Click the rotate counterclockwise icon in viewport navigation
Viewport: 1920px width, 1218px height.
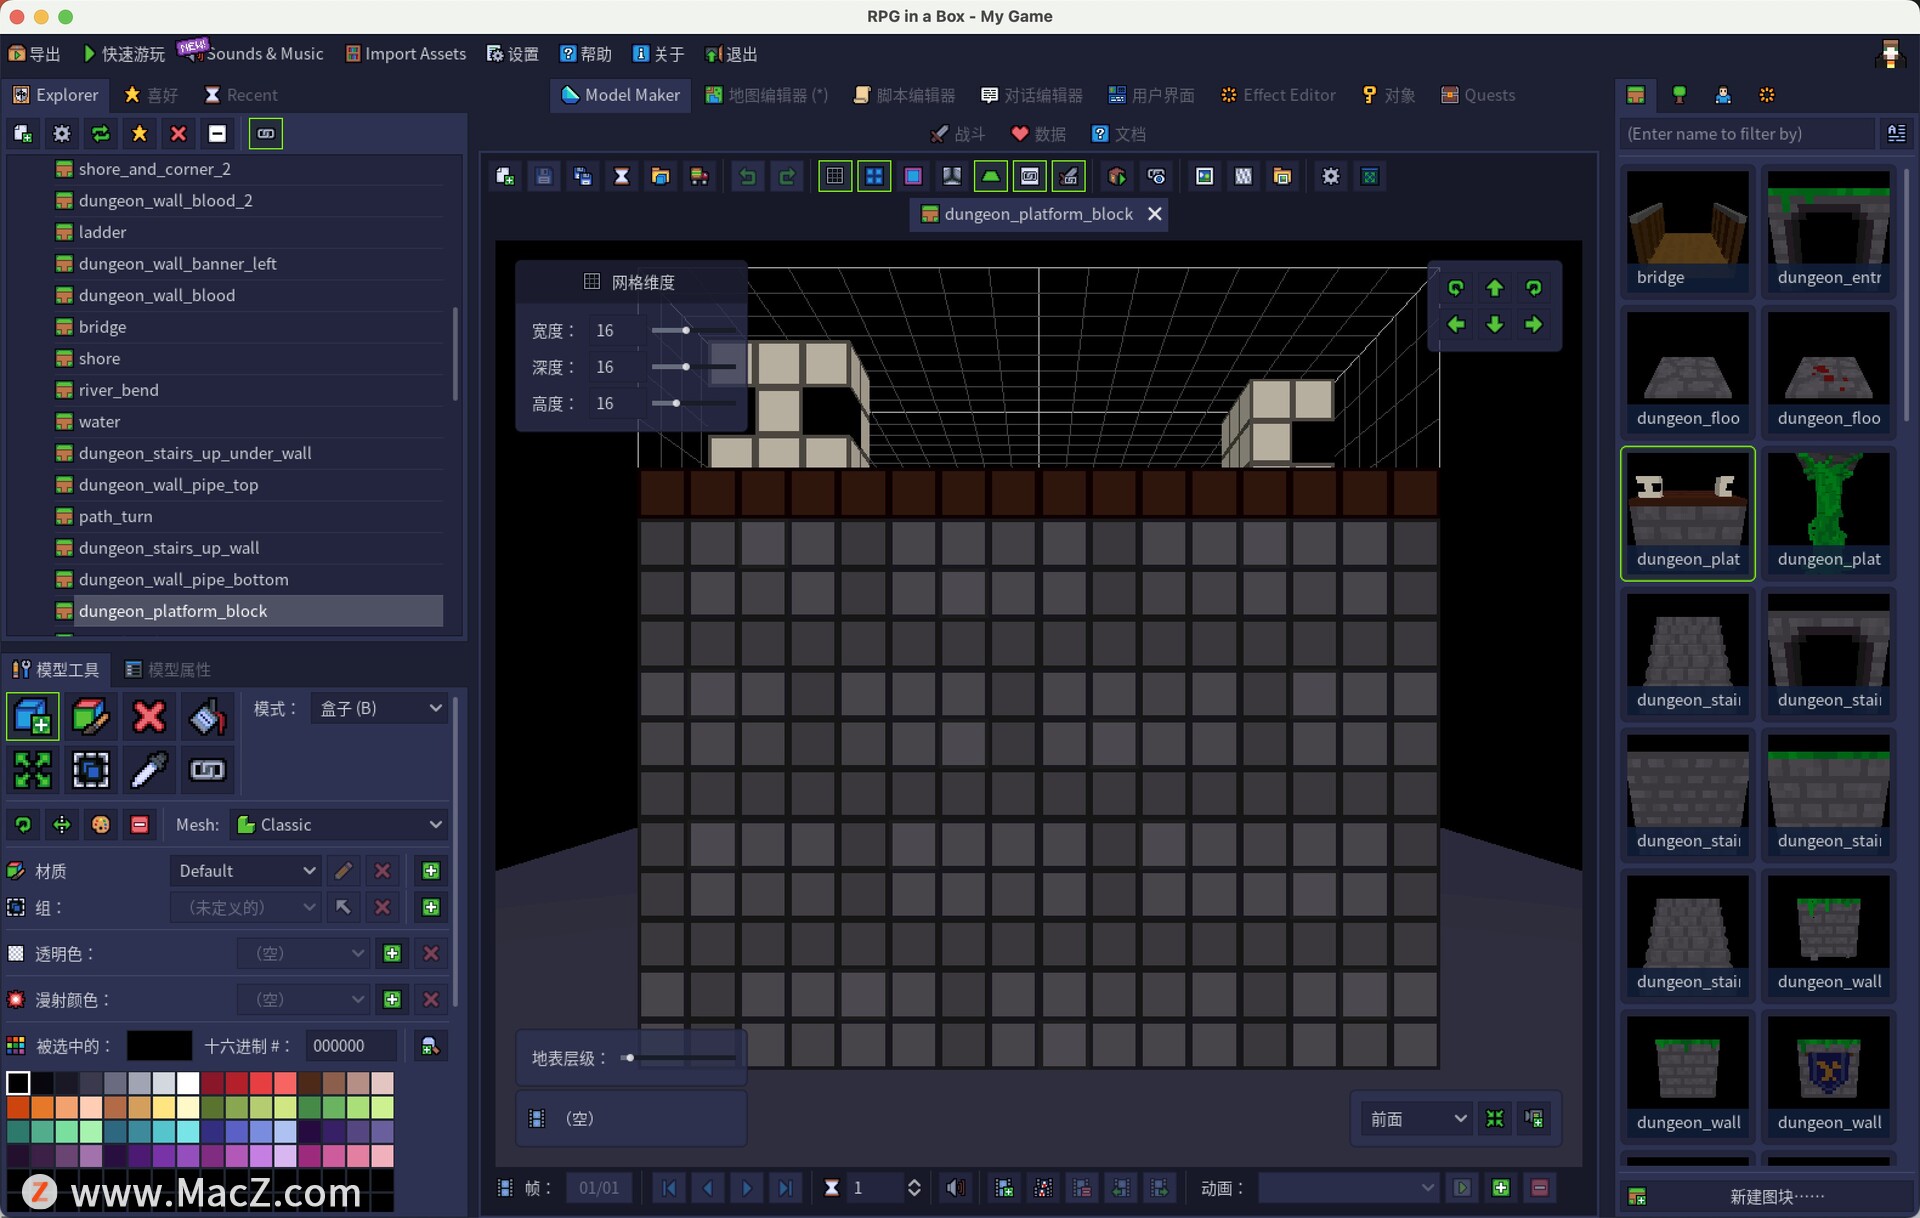pos(1456,288)
